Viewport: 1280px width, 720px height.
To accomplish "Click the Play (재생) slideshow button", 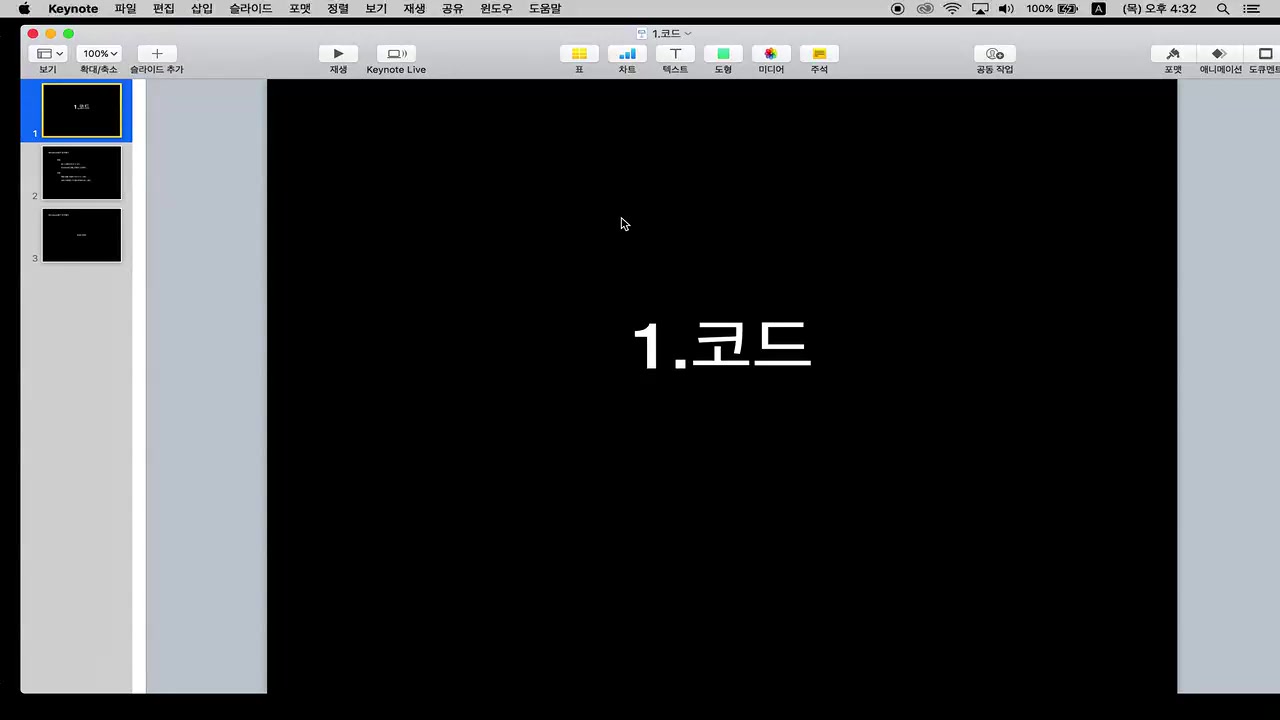I will tap(338, 54).
